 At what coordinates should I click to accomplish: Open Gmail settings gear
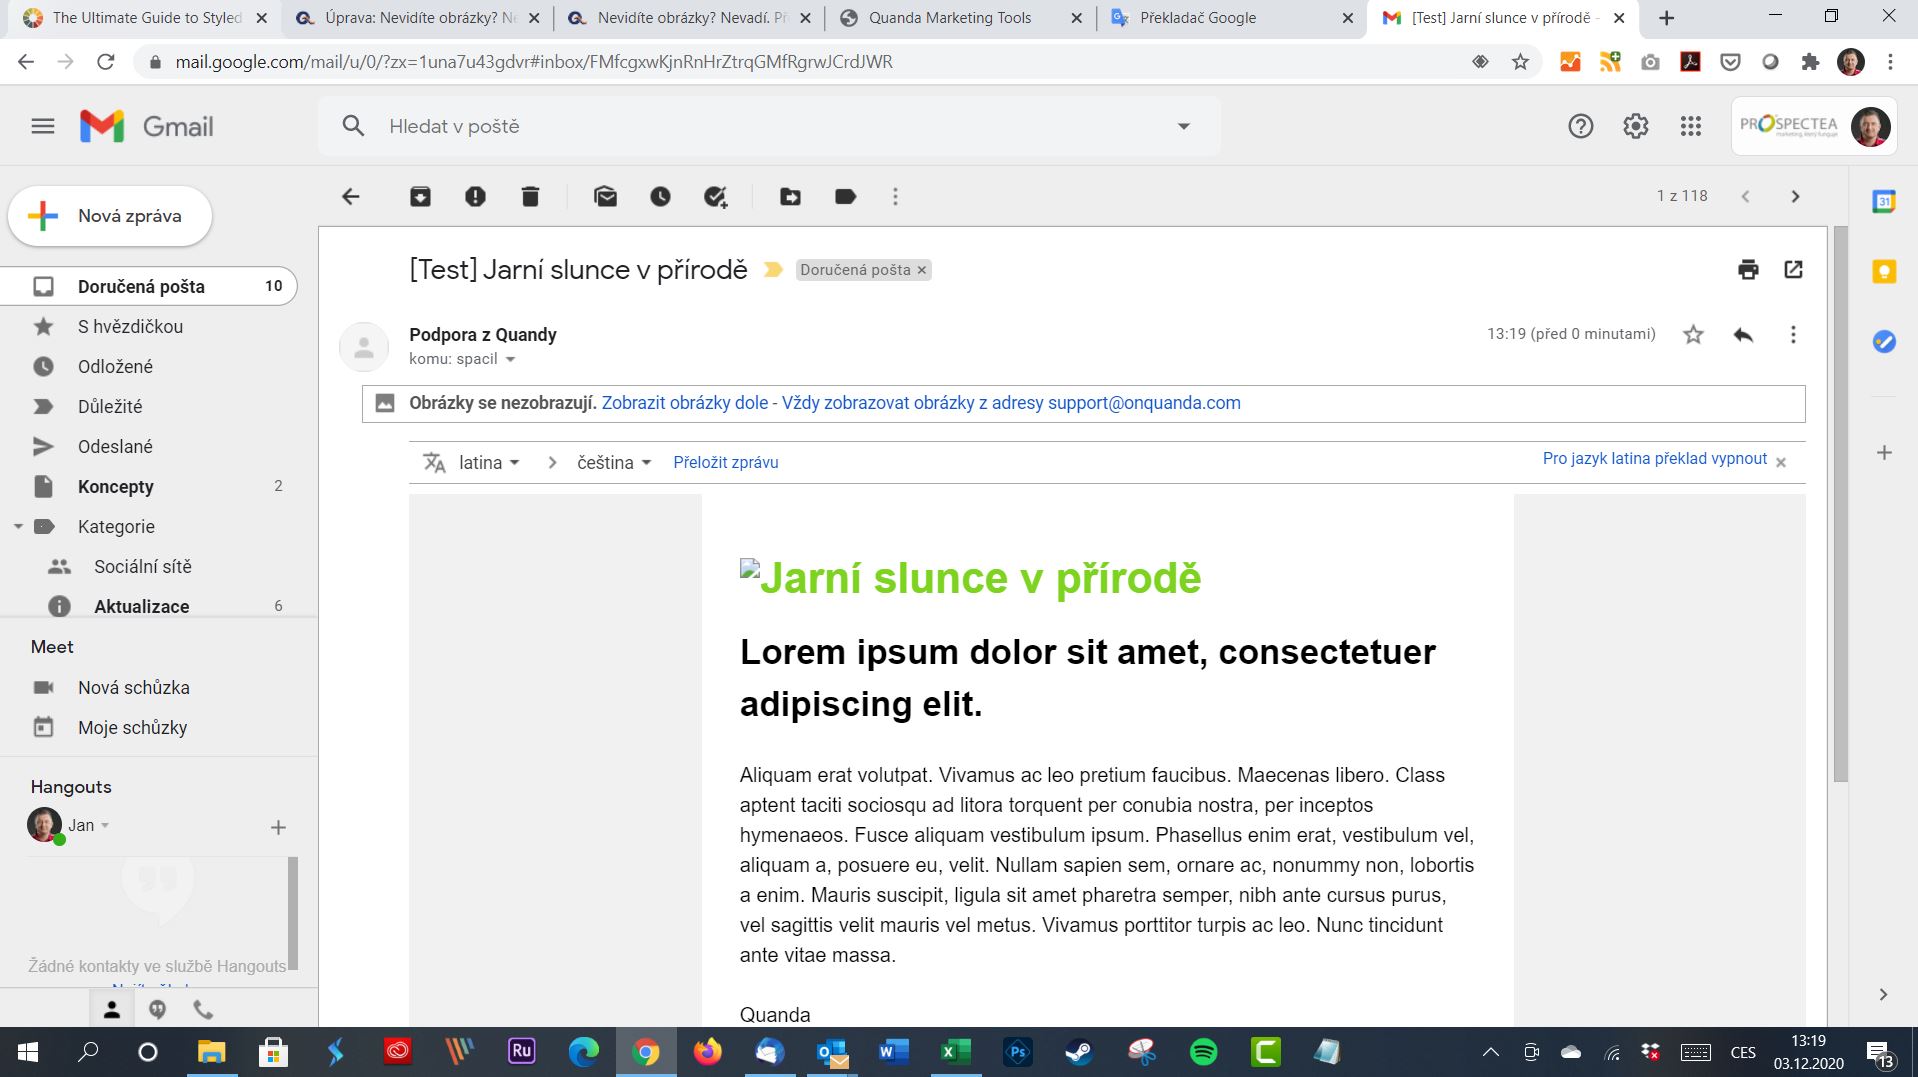click(1635, 126)
